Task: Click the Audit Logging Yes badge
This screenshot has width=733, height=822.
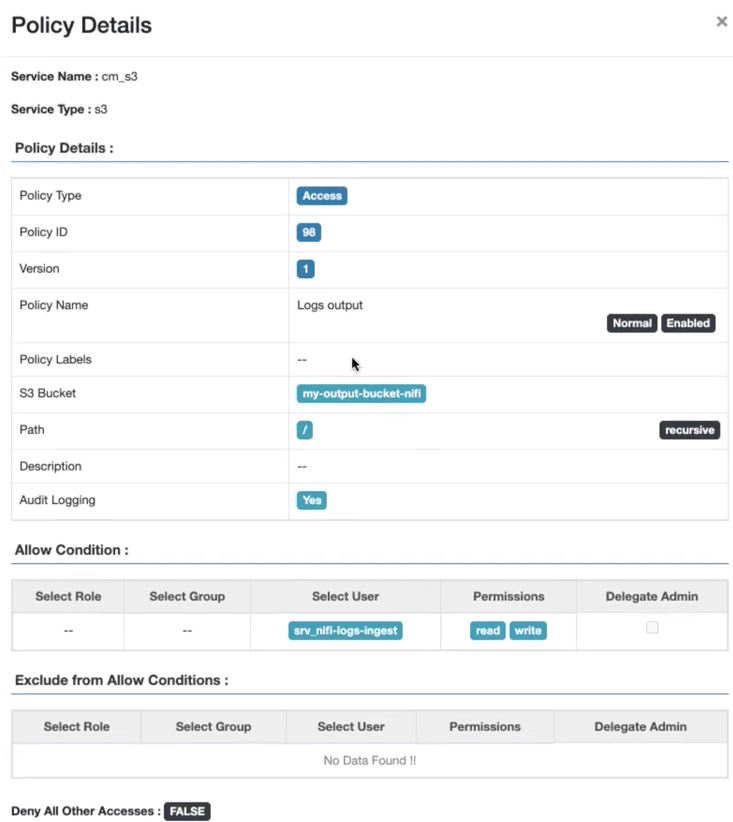Action: coord(312,500)
